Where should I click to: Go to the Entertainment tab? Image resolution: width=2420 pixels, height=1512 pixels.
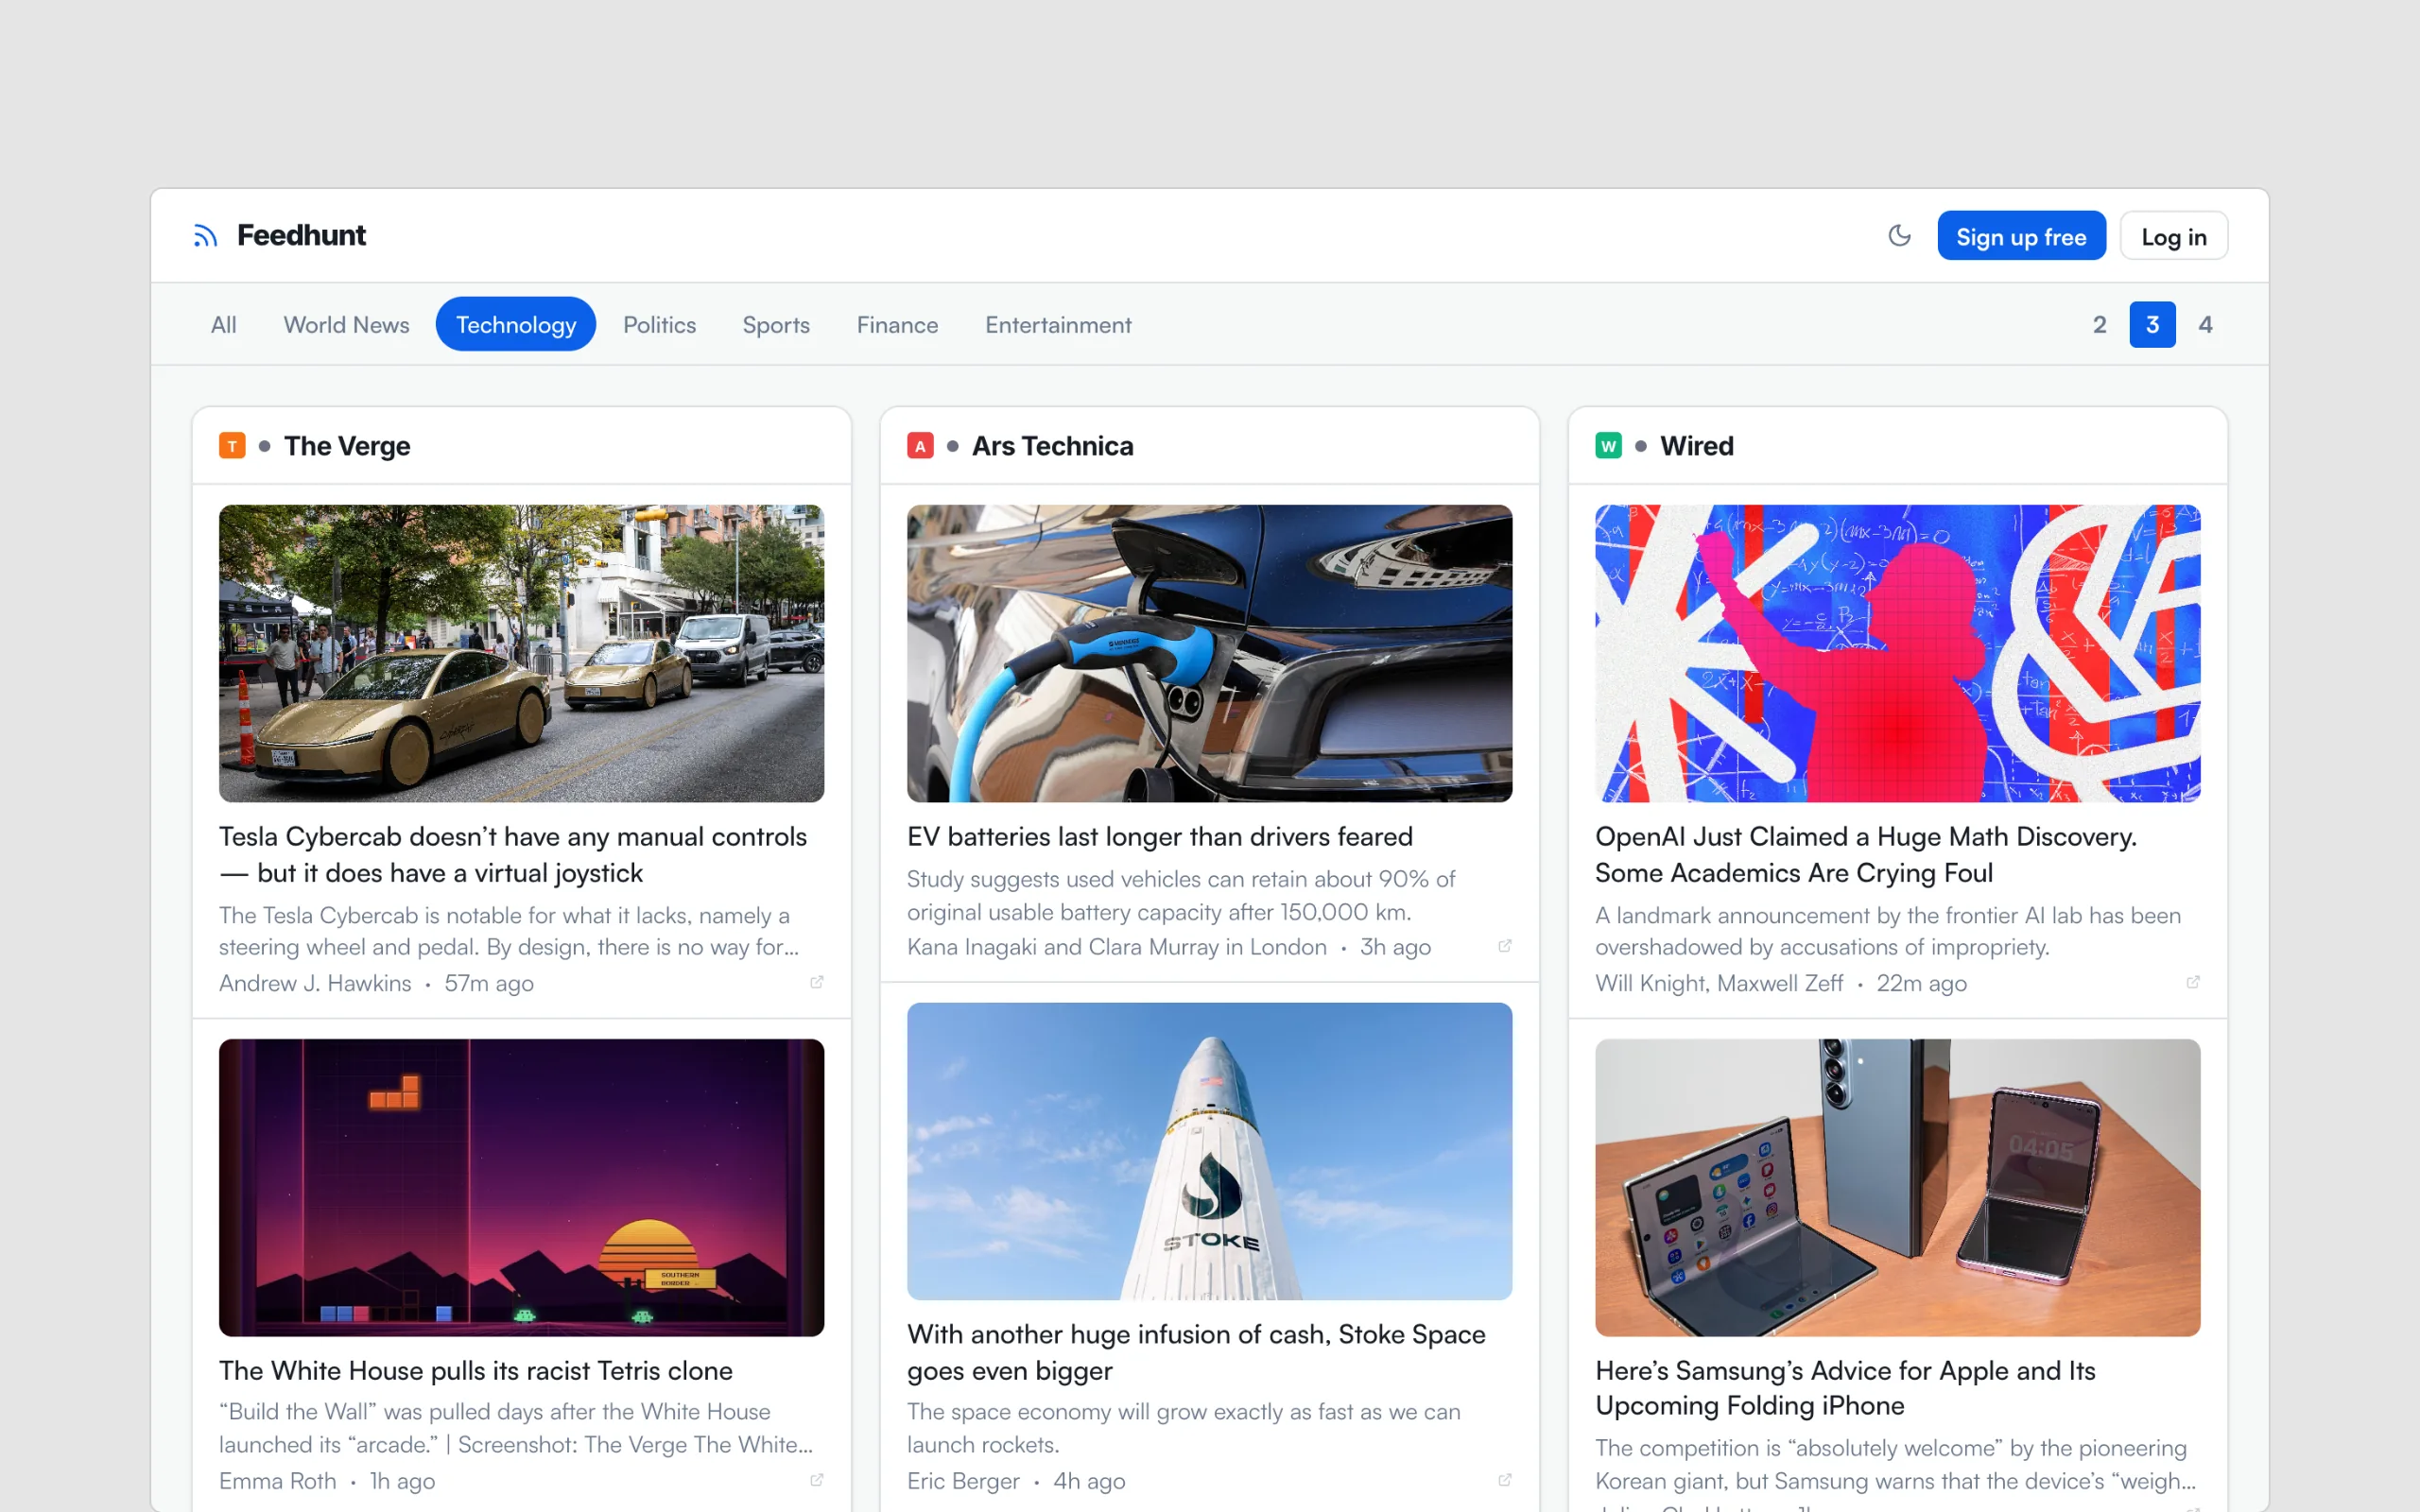point(1058,325)
